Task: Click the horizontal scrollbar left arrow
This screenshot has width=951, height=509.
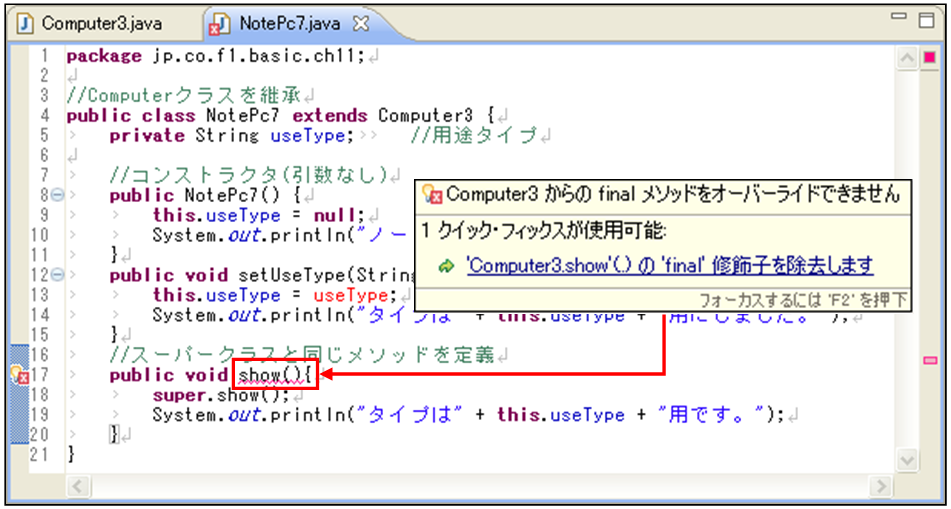Action: click(x=76, y=486)
